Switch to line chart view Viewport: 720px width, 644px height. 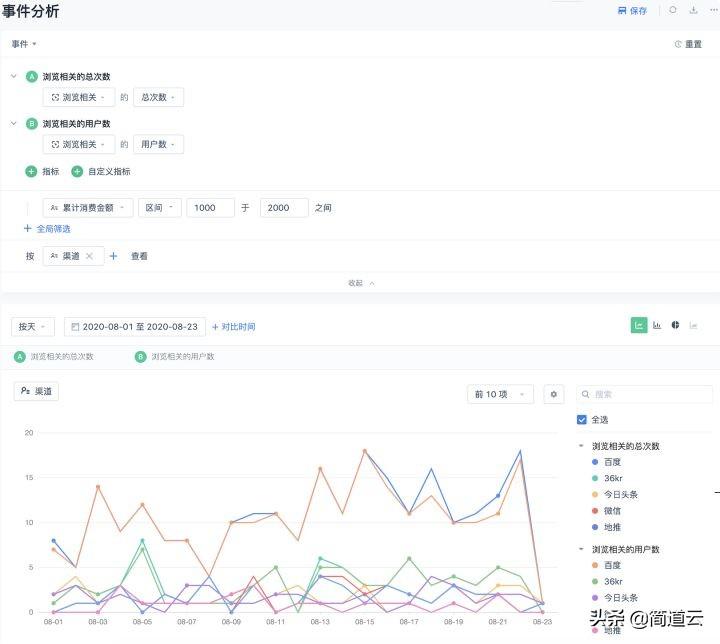click(x=639, y=326)
